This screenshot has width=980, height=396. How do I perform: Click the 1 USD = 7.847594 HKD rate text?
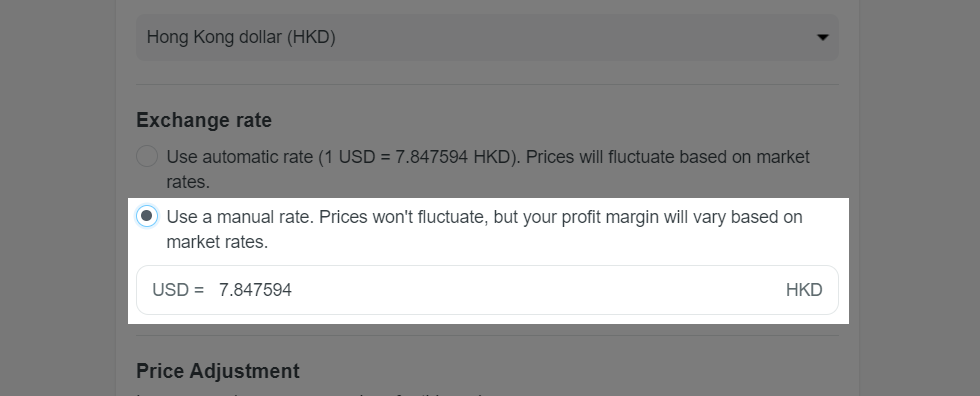418,157
